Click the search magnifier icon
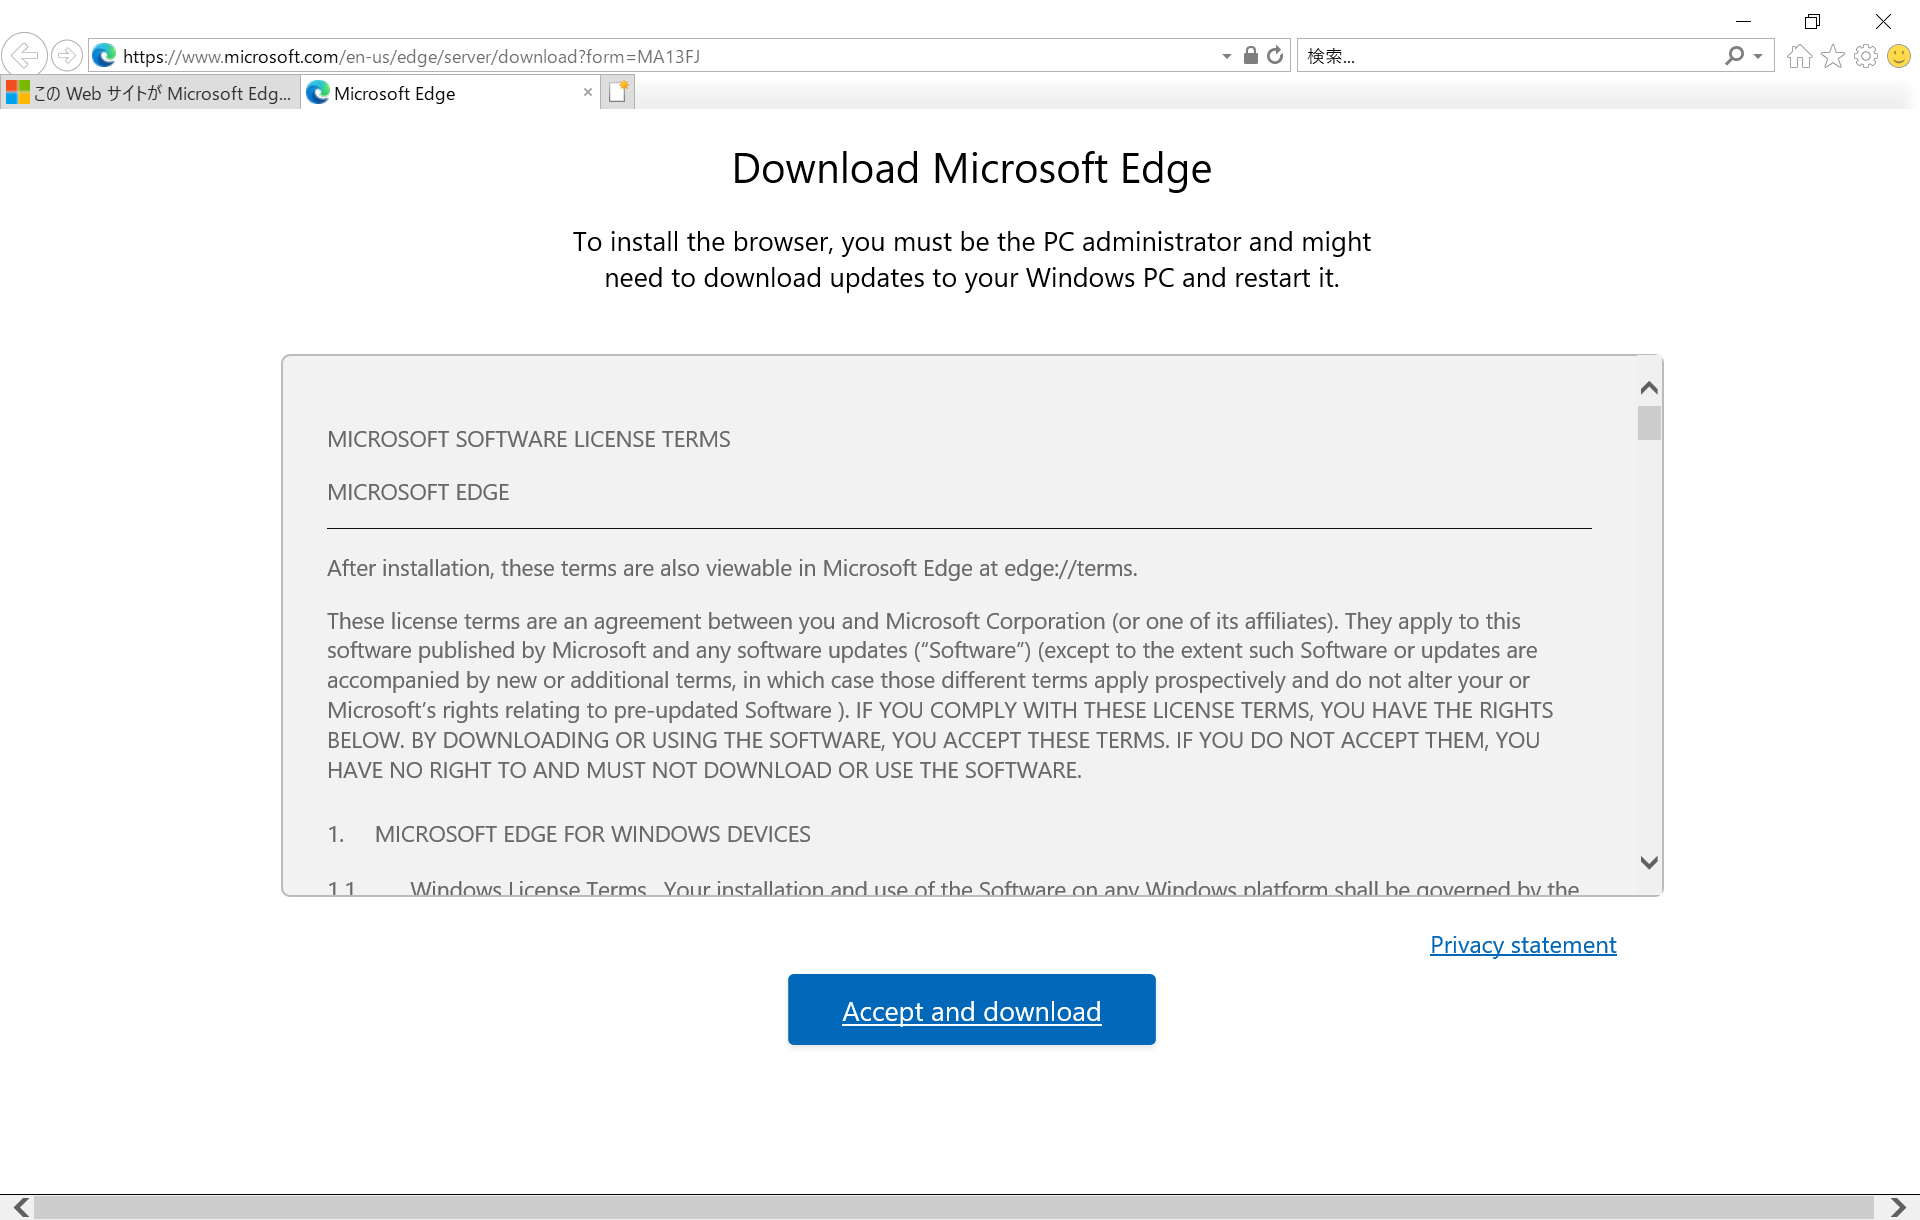1920x1220 pixels. [x=1734, y=56]
